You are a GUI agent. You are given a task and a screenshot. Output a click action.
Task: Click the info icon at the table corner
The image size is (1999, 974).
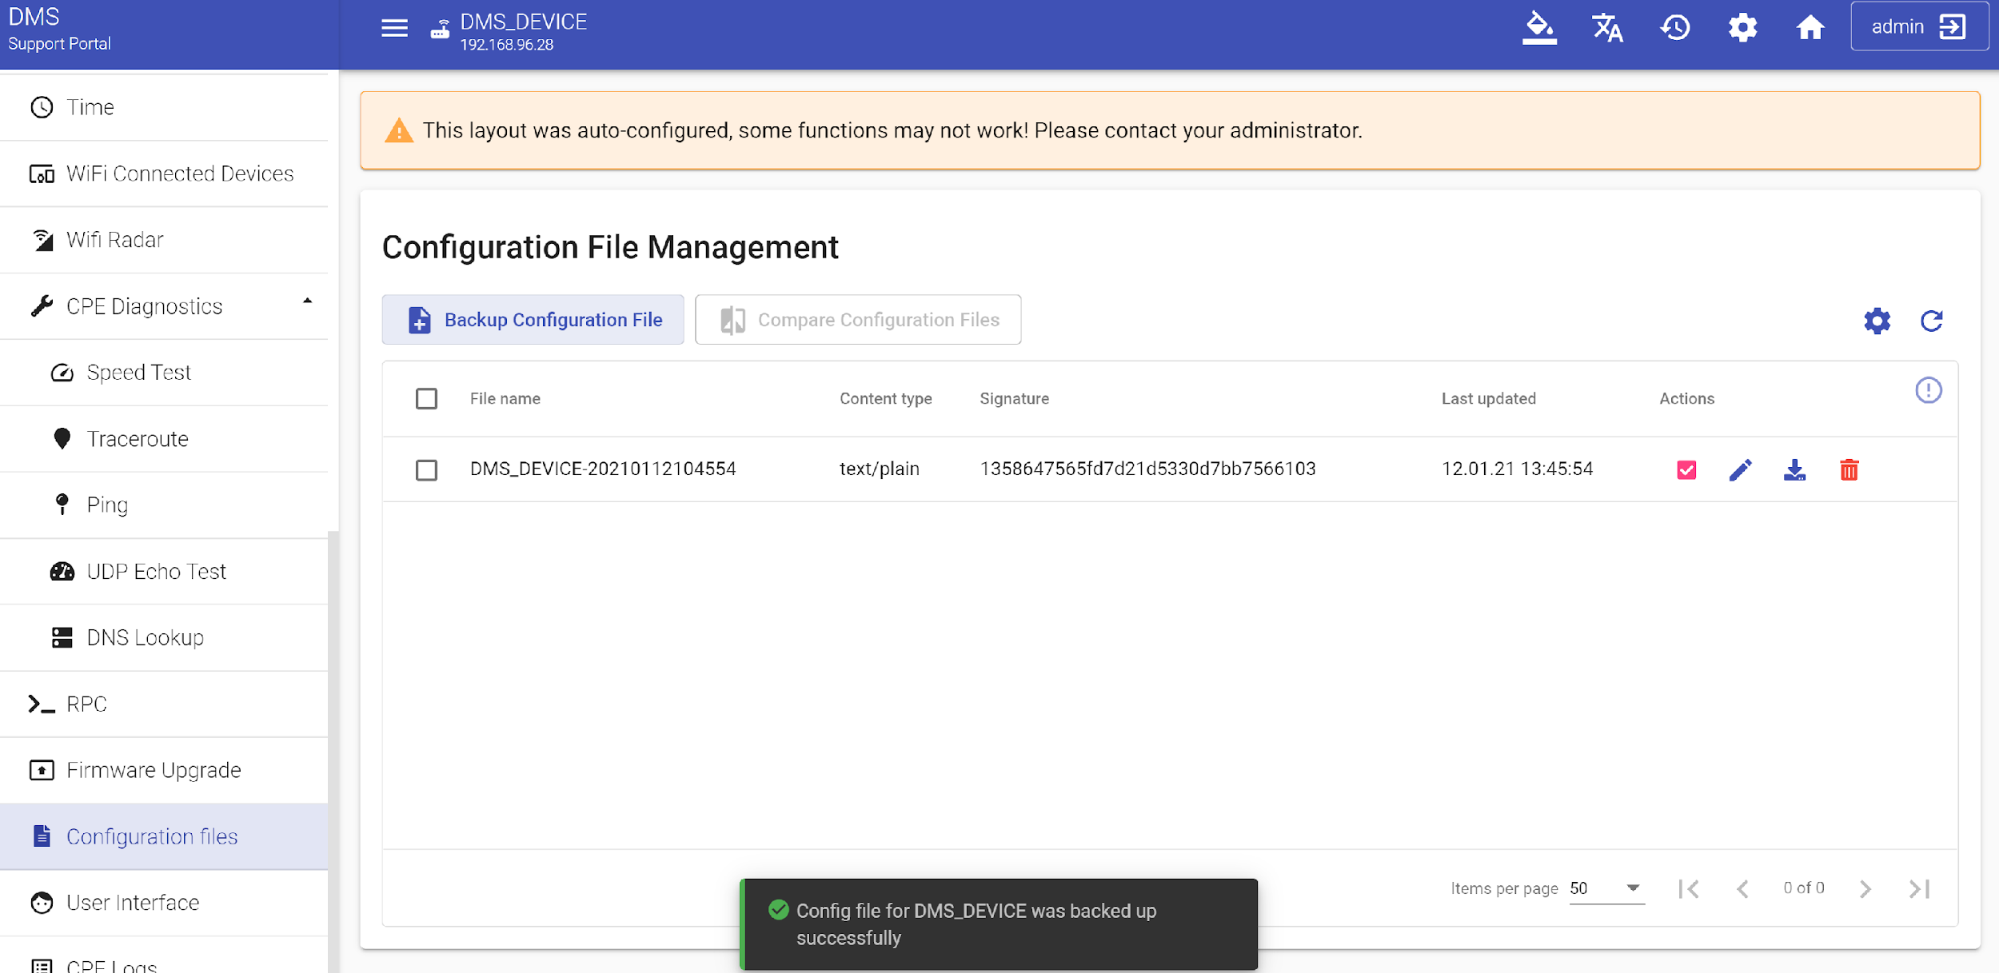pos(1928,390)
